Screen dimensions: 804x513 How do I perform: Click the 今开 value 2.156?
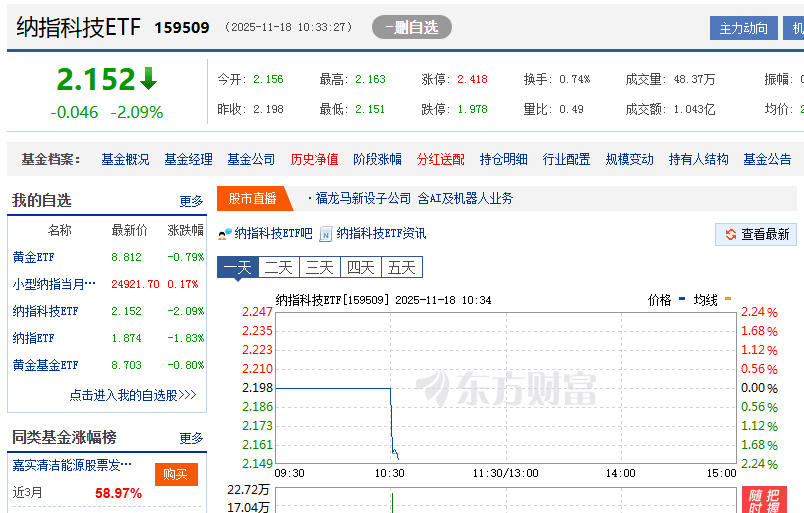[268, 80]
